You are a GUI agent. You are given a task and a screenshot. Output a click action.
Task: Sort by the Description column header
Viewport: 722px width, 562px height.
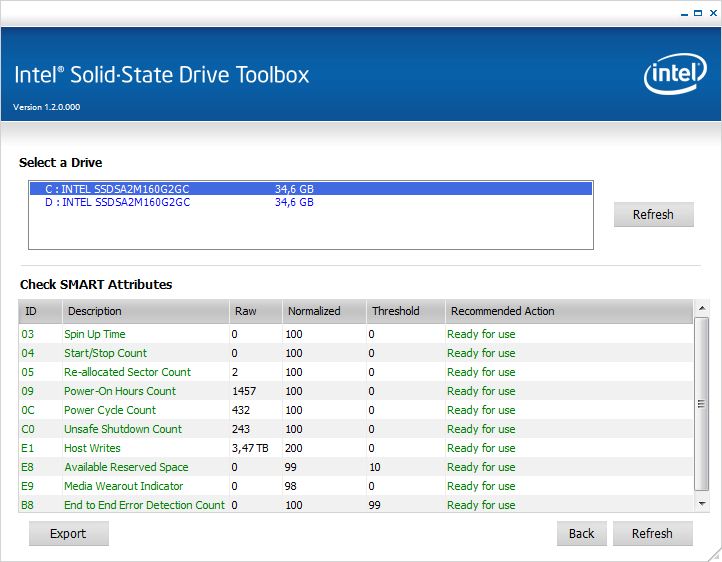tap(146, 311)
